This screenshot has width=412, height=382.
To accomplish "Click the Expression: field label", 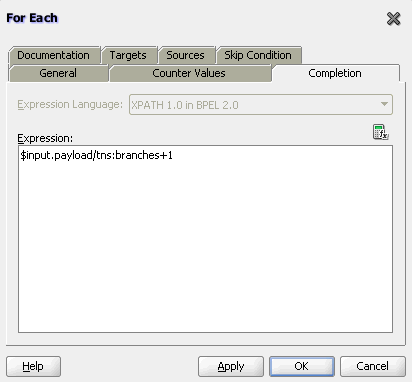I will pos(45,138).
